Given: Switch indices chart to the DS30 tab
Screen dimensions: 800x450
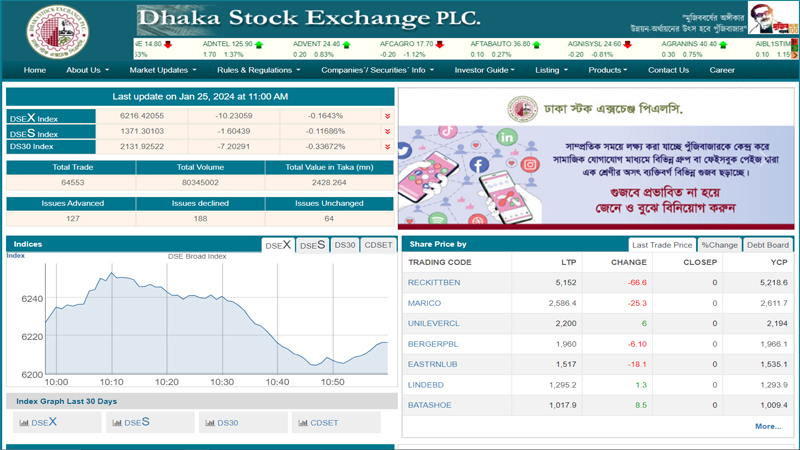Looking at the screenshot, I should tap(344, 245).
